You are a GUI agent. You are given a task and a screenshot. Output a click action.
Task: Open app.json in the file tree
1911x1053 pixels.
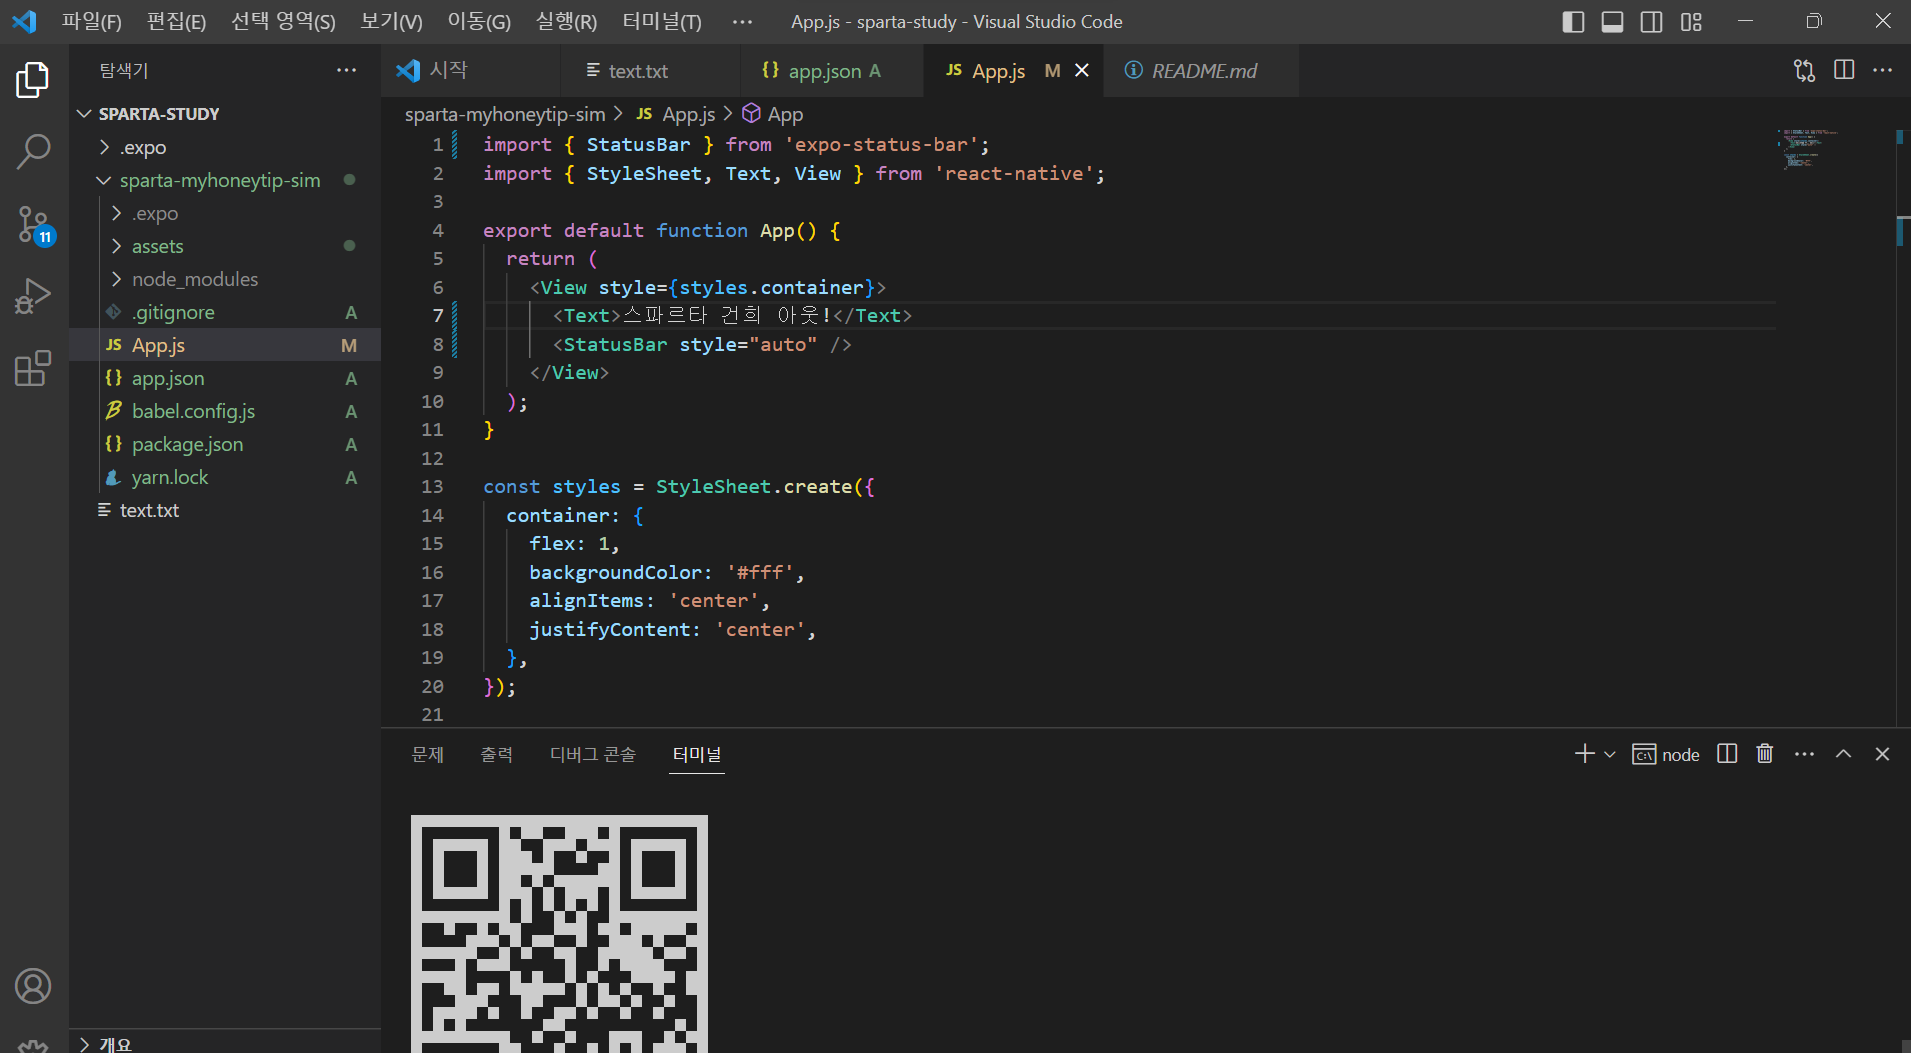[225, 378]
